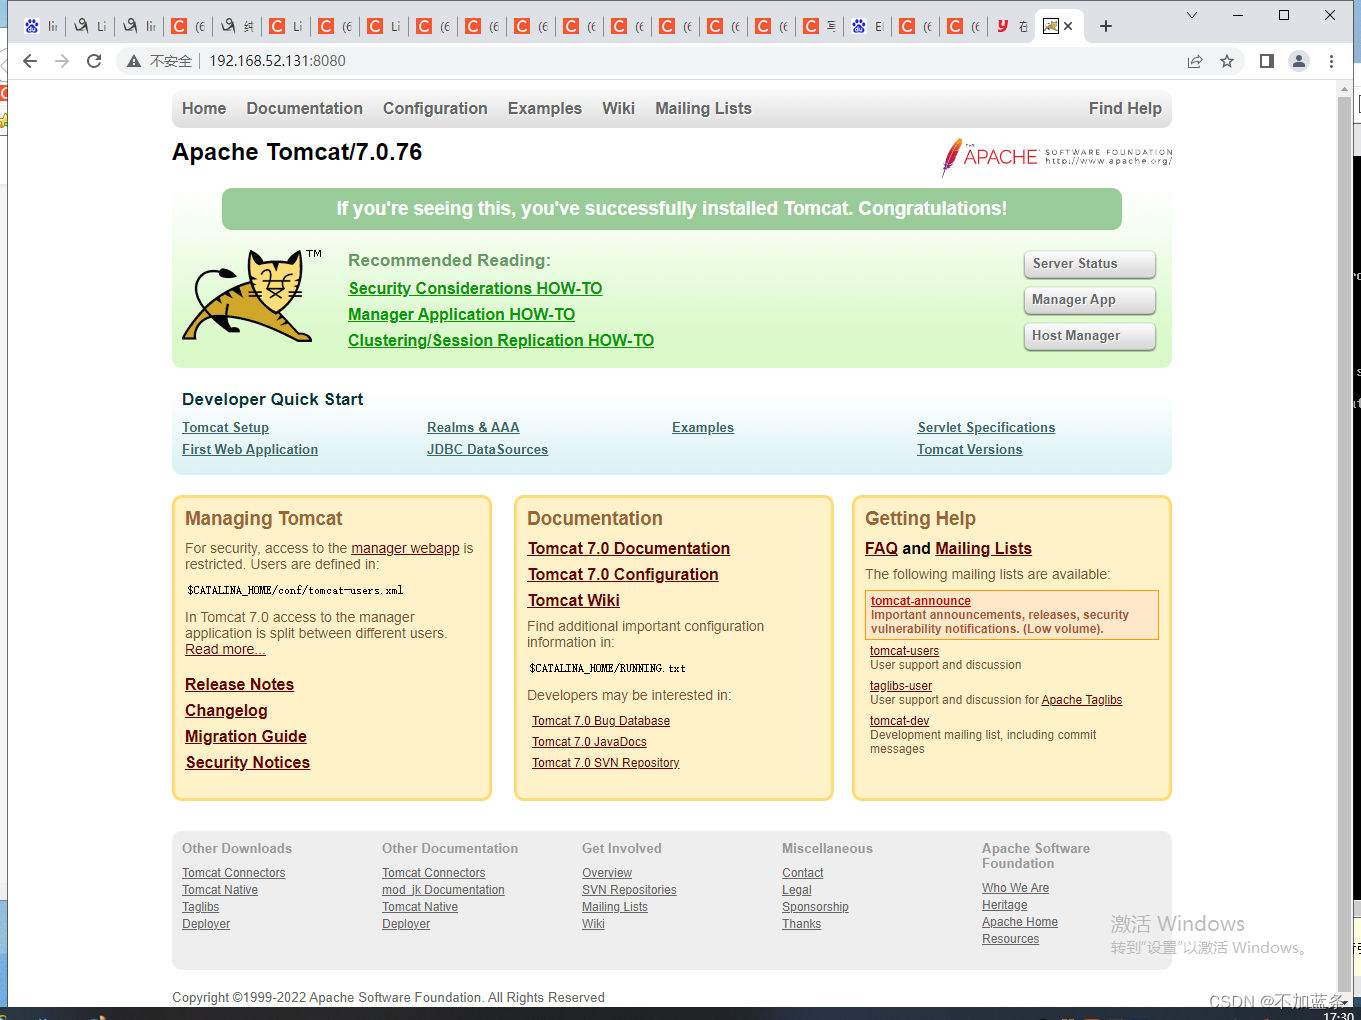Viewport: 1361px width, 1020px height.
Task: Click the tomcat-announce mailing list
Action: pos(921,601)
